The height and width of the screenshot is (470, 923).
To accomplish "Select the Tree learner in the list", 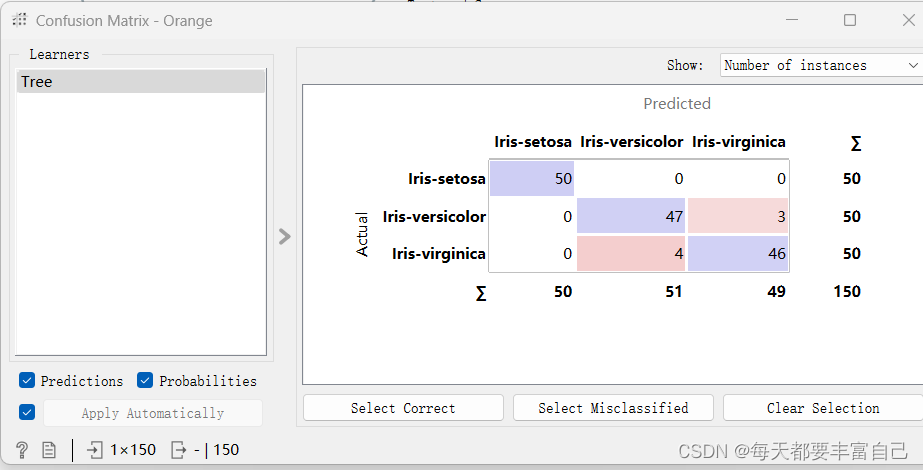I will pyautogui.click(x=140, y=82).
